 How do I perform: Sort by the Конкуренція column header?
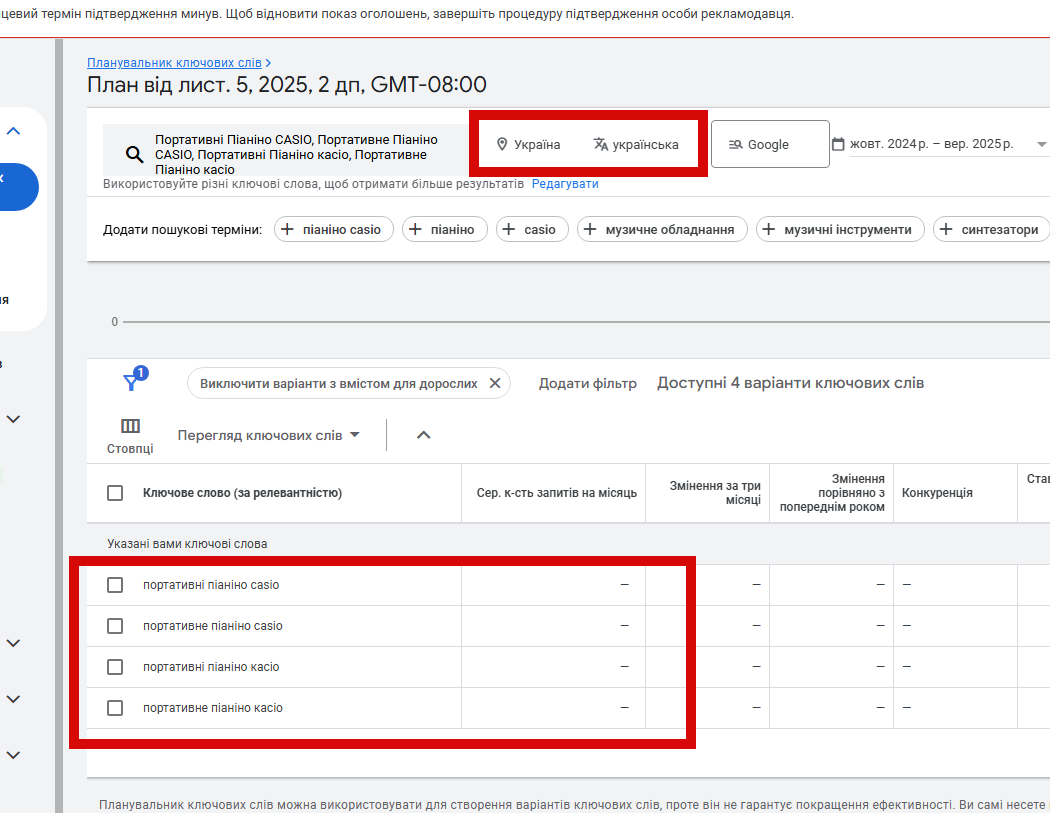click(x=937, y=493)
